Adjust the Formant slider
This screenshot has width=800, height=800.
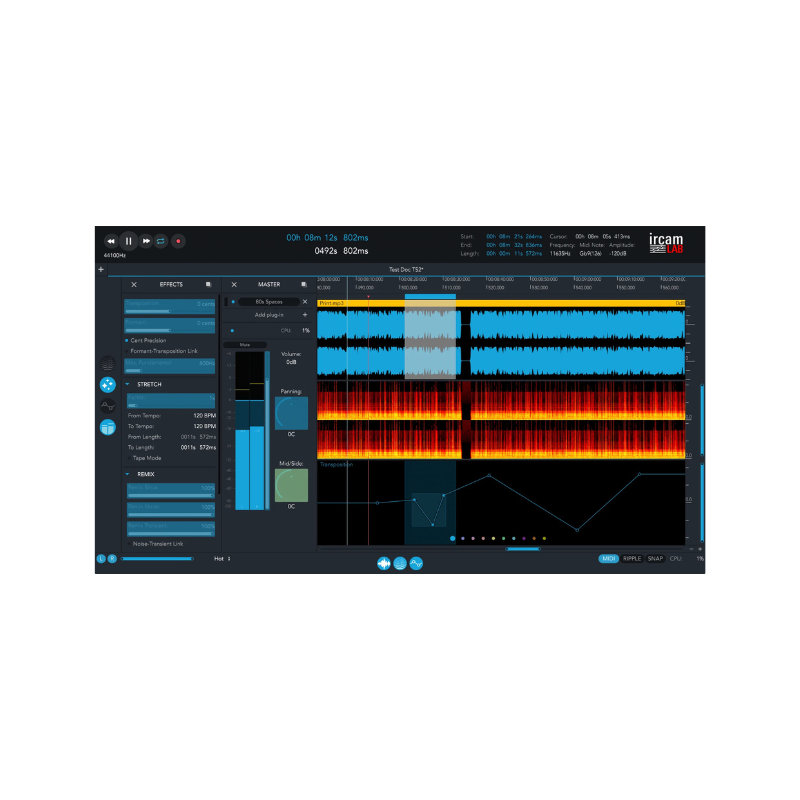[170, 326]
